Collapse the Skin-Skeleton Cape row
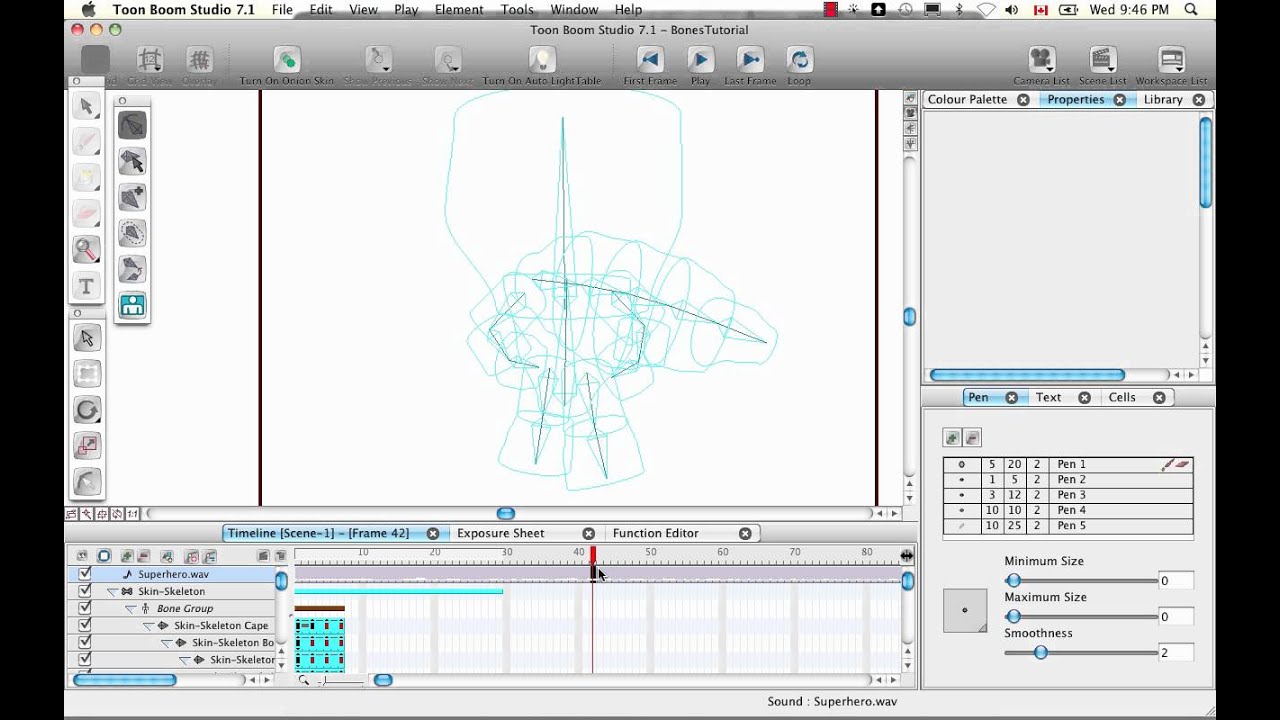 [x=149, y=626]
